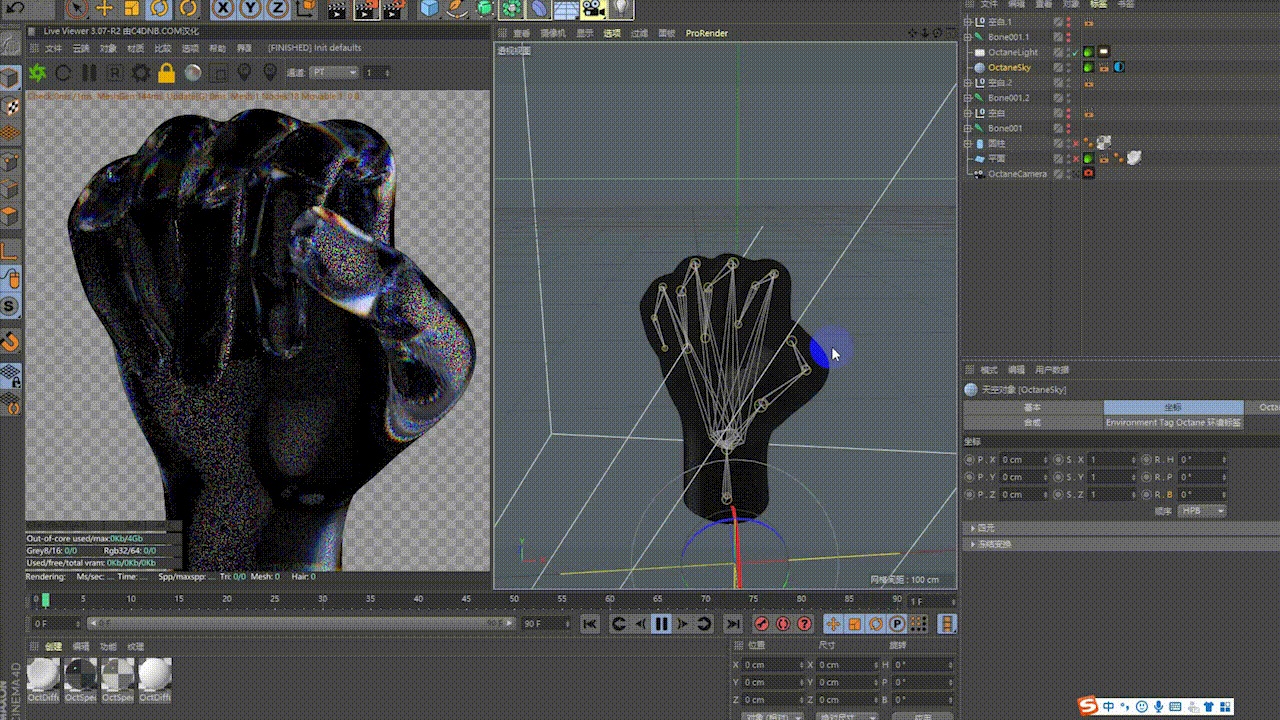This screenshot has width=1280, height=720.
Task: Click the Spline pen tool icon
Action: [x=457, y=9]
